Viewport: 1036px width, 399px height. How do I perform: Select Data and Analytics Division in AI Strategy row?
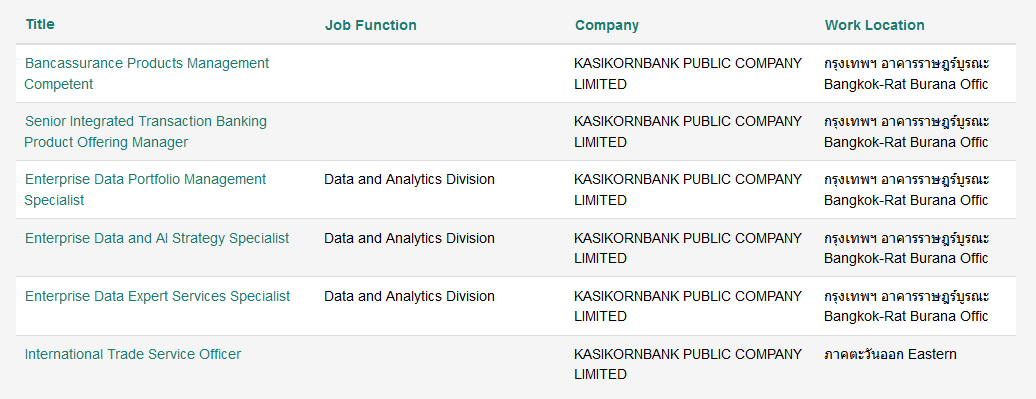[x=409, y=238]
